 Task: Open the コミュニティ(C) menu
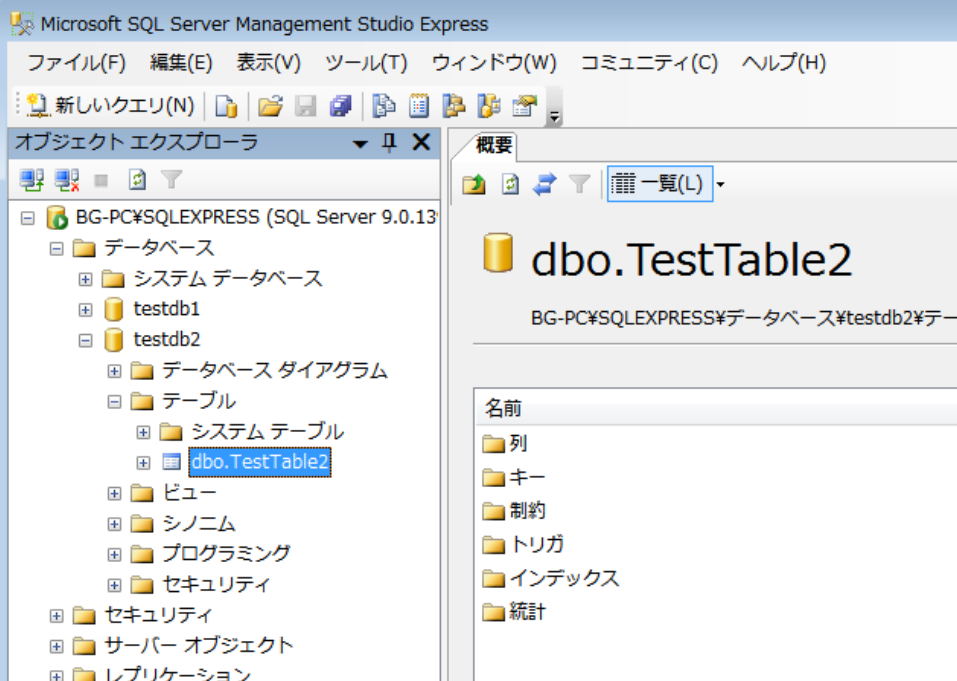pos(649,62)
